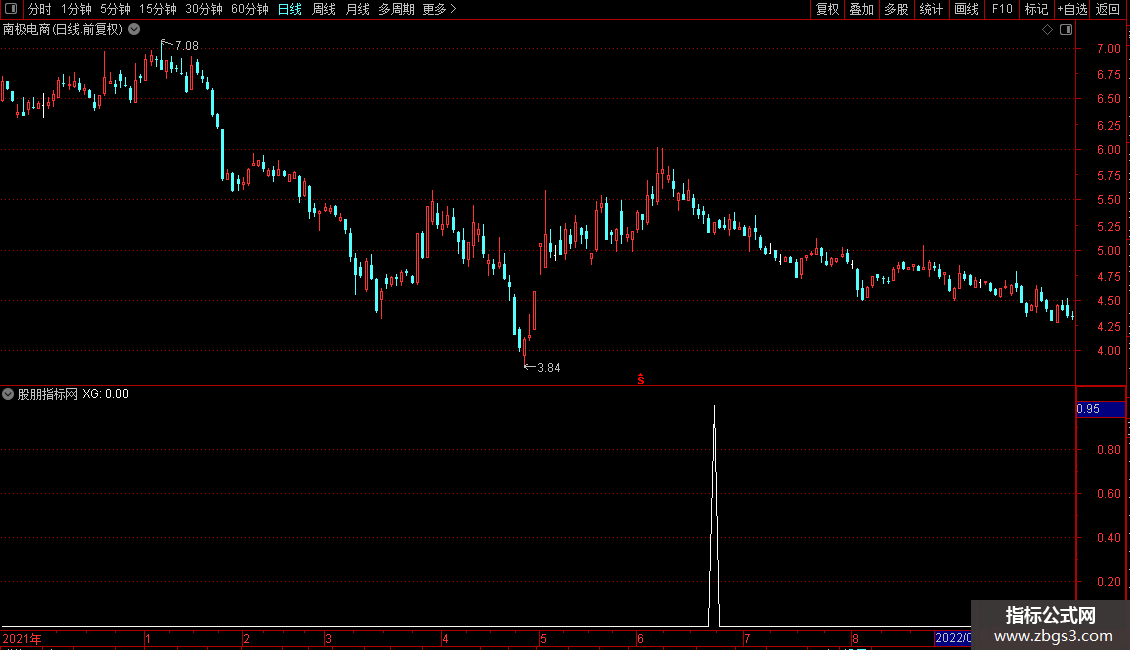Open 多周期 multi-period view
The width and height of the screenshot is (1130, 650).
pos(396,9)
